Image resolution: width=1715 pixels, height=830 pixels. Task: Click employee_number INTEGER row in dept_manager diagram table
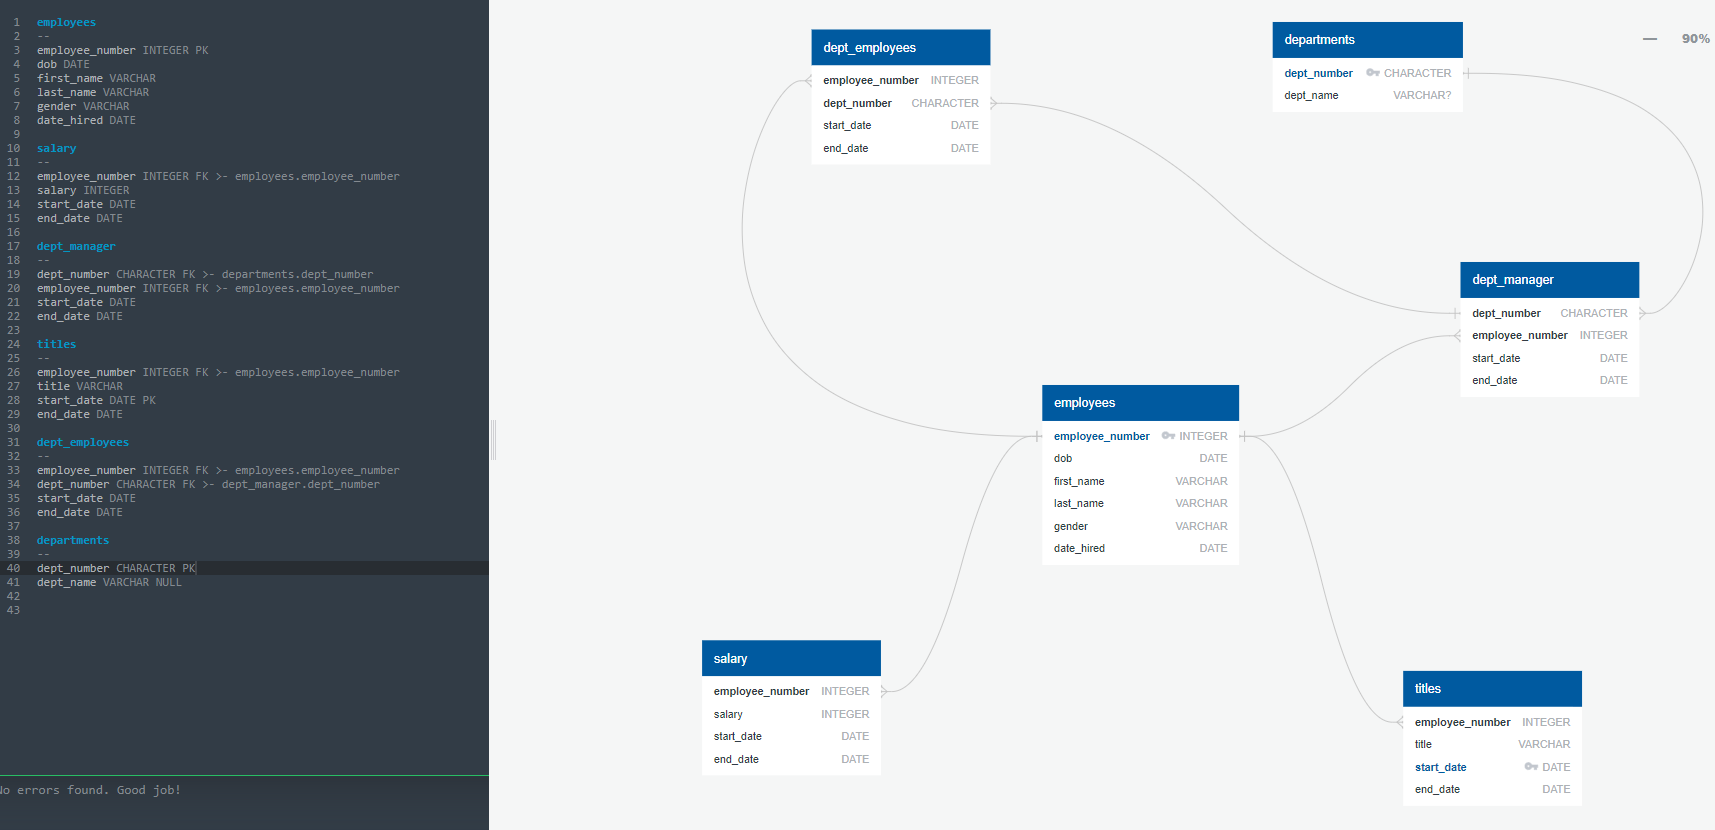point(1550,336)
